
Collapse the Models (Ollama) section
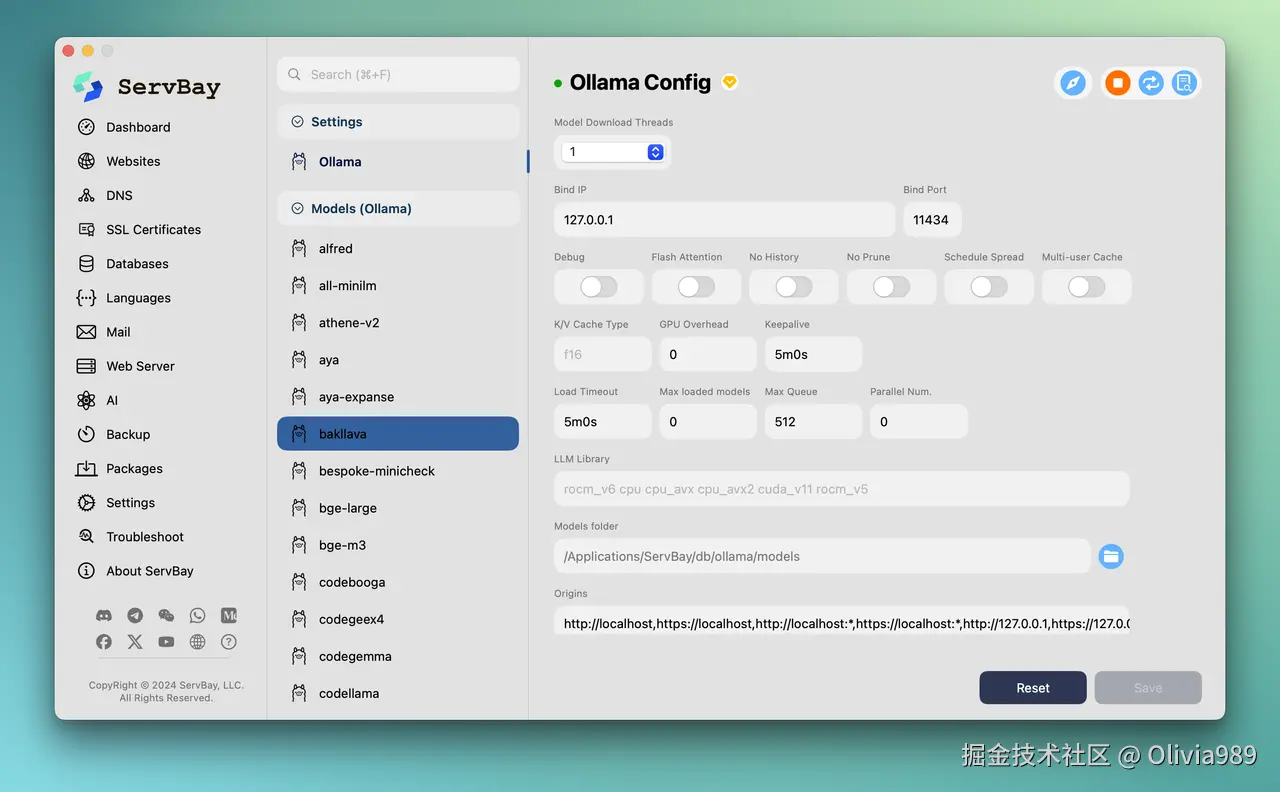point(297,209)
